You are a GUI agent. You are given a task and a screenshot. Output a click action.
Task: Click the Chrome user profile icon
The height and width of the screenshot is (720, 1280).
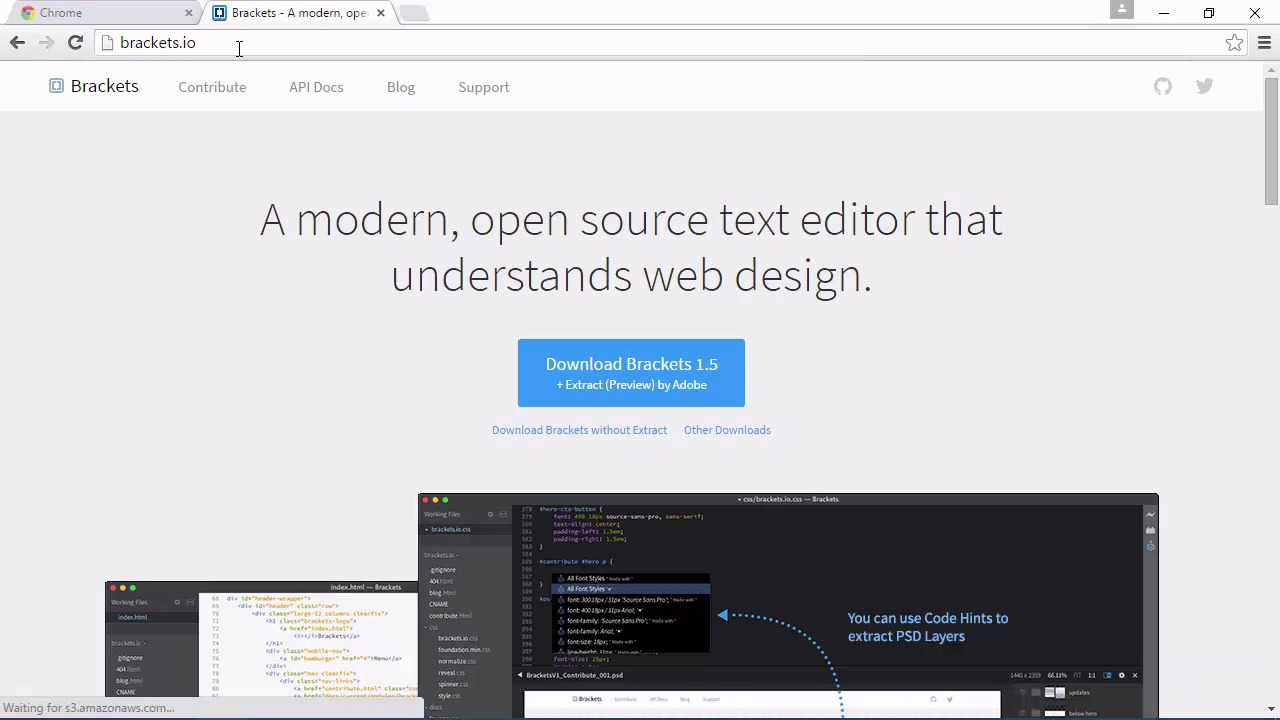[1122, 10]
